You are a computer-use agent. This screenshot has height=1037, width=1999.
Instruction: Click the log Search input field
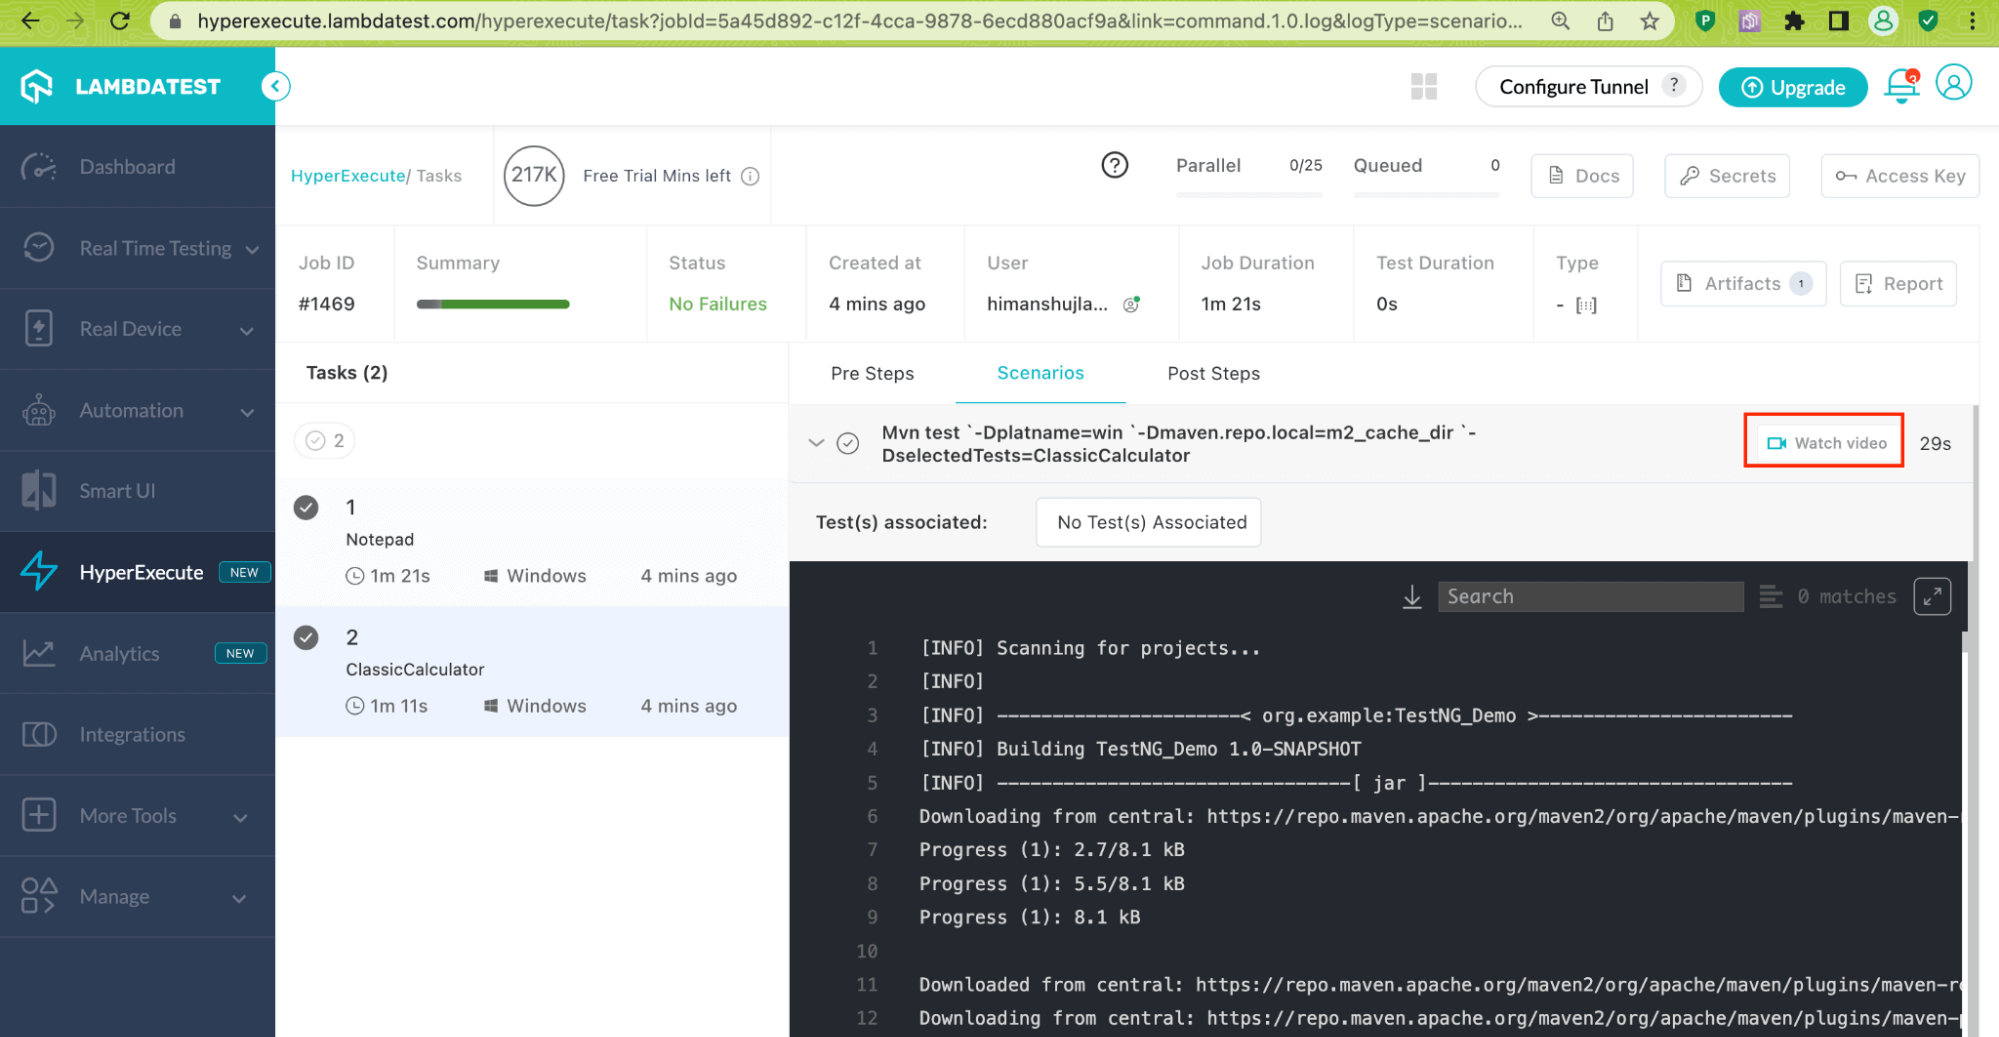pyautogui.click(x=1589, y=597)
